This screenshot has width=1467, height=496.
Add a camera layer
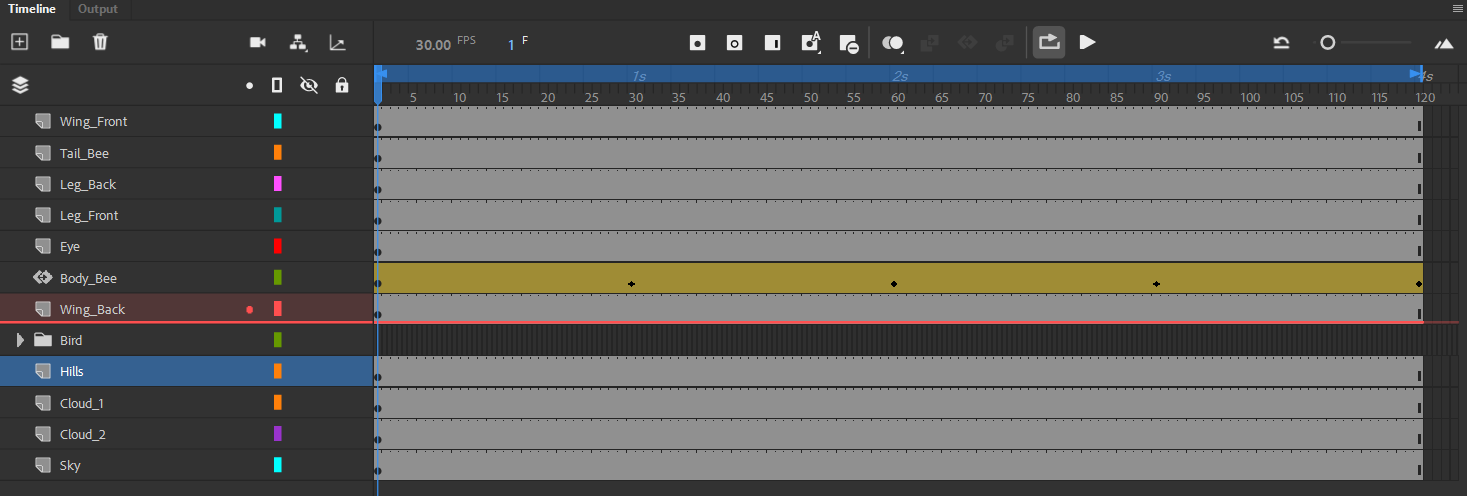pos(258,42)
